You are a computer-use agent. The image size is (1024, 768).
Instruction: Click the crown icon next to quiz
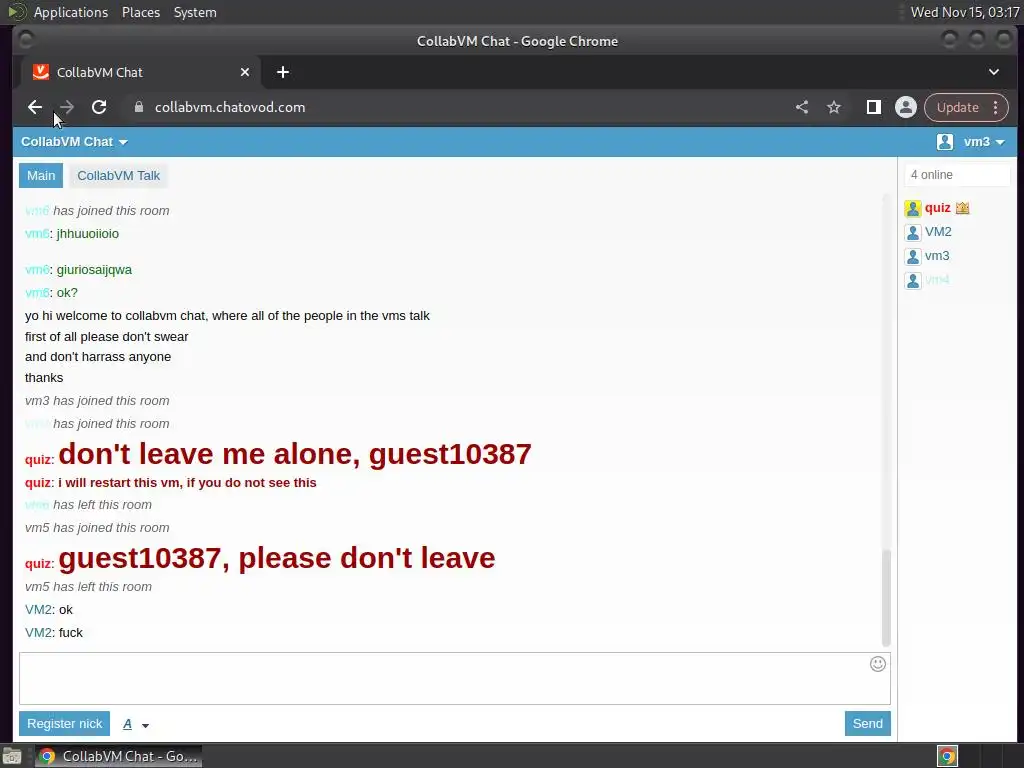click(x=963, y=208)
